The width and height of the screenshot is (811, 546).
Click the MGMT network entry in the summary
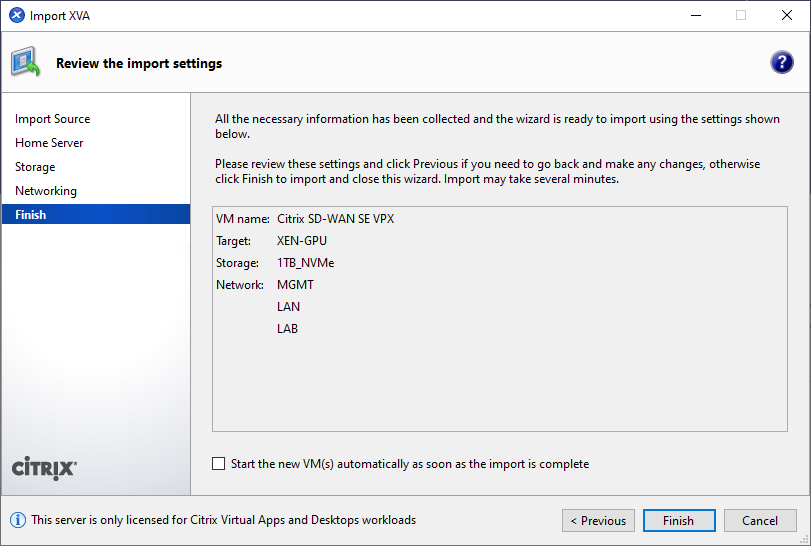[295, 285]
